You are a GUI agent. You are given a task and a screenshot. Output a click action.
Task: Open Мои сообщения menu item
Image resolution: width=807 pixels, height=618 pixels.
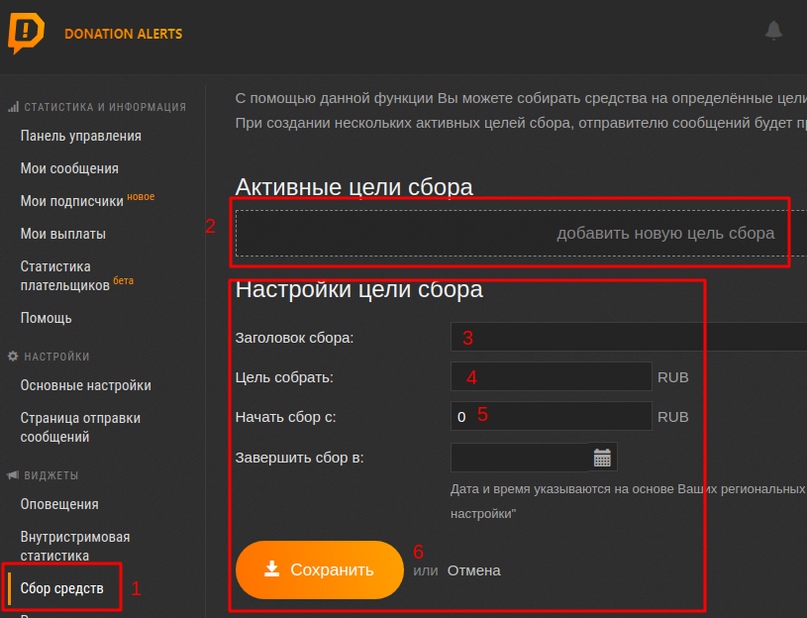(69, 168)
